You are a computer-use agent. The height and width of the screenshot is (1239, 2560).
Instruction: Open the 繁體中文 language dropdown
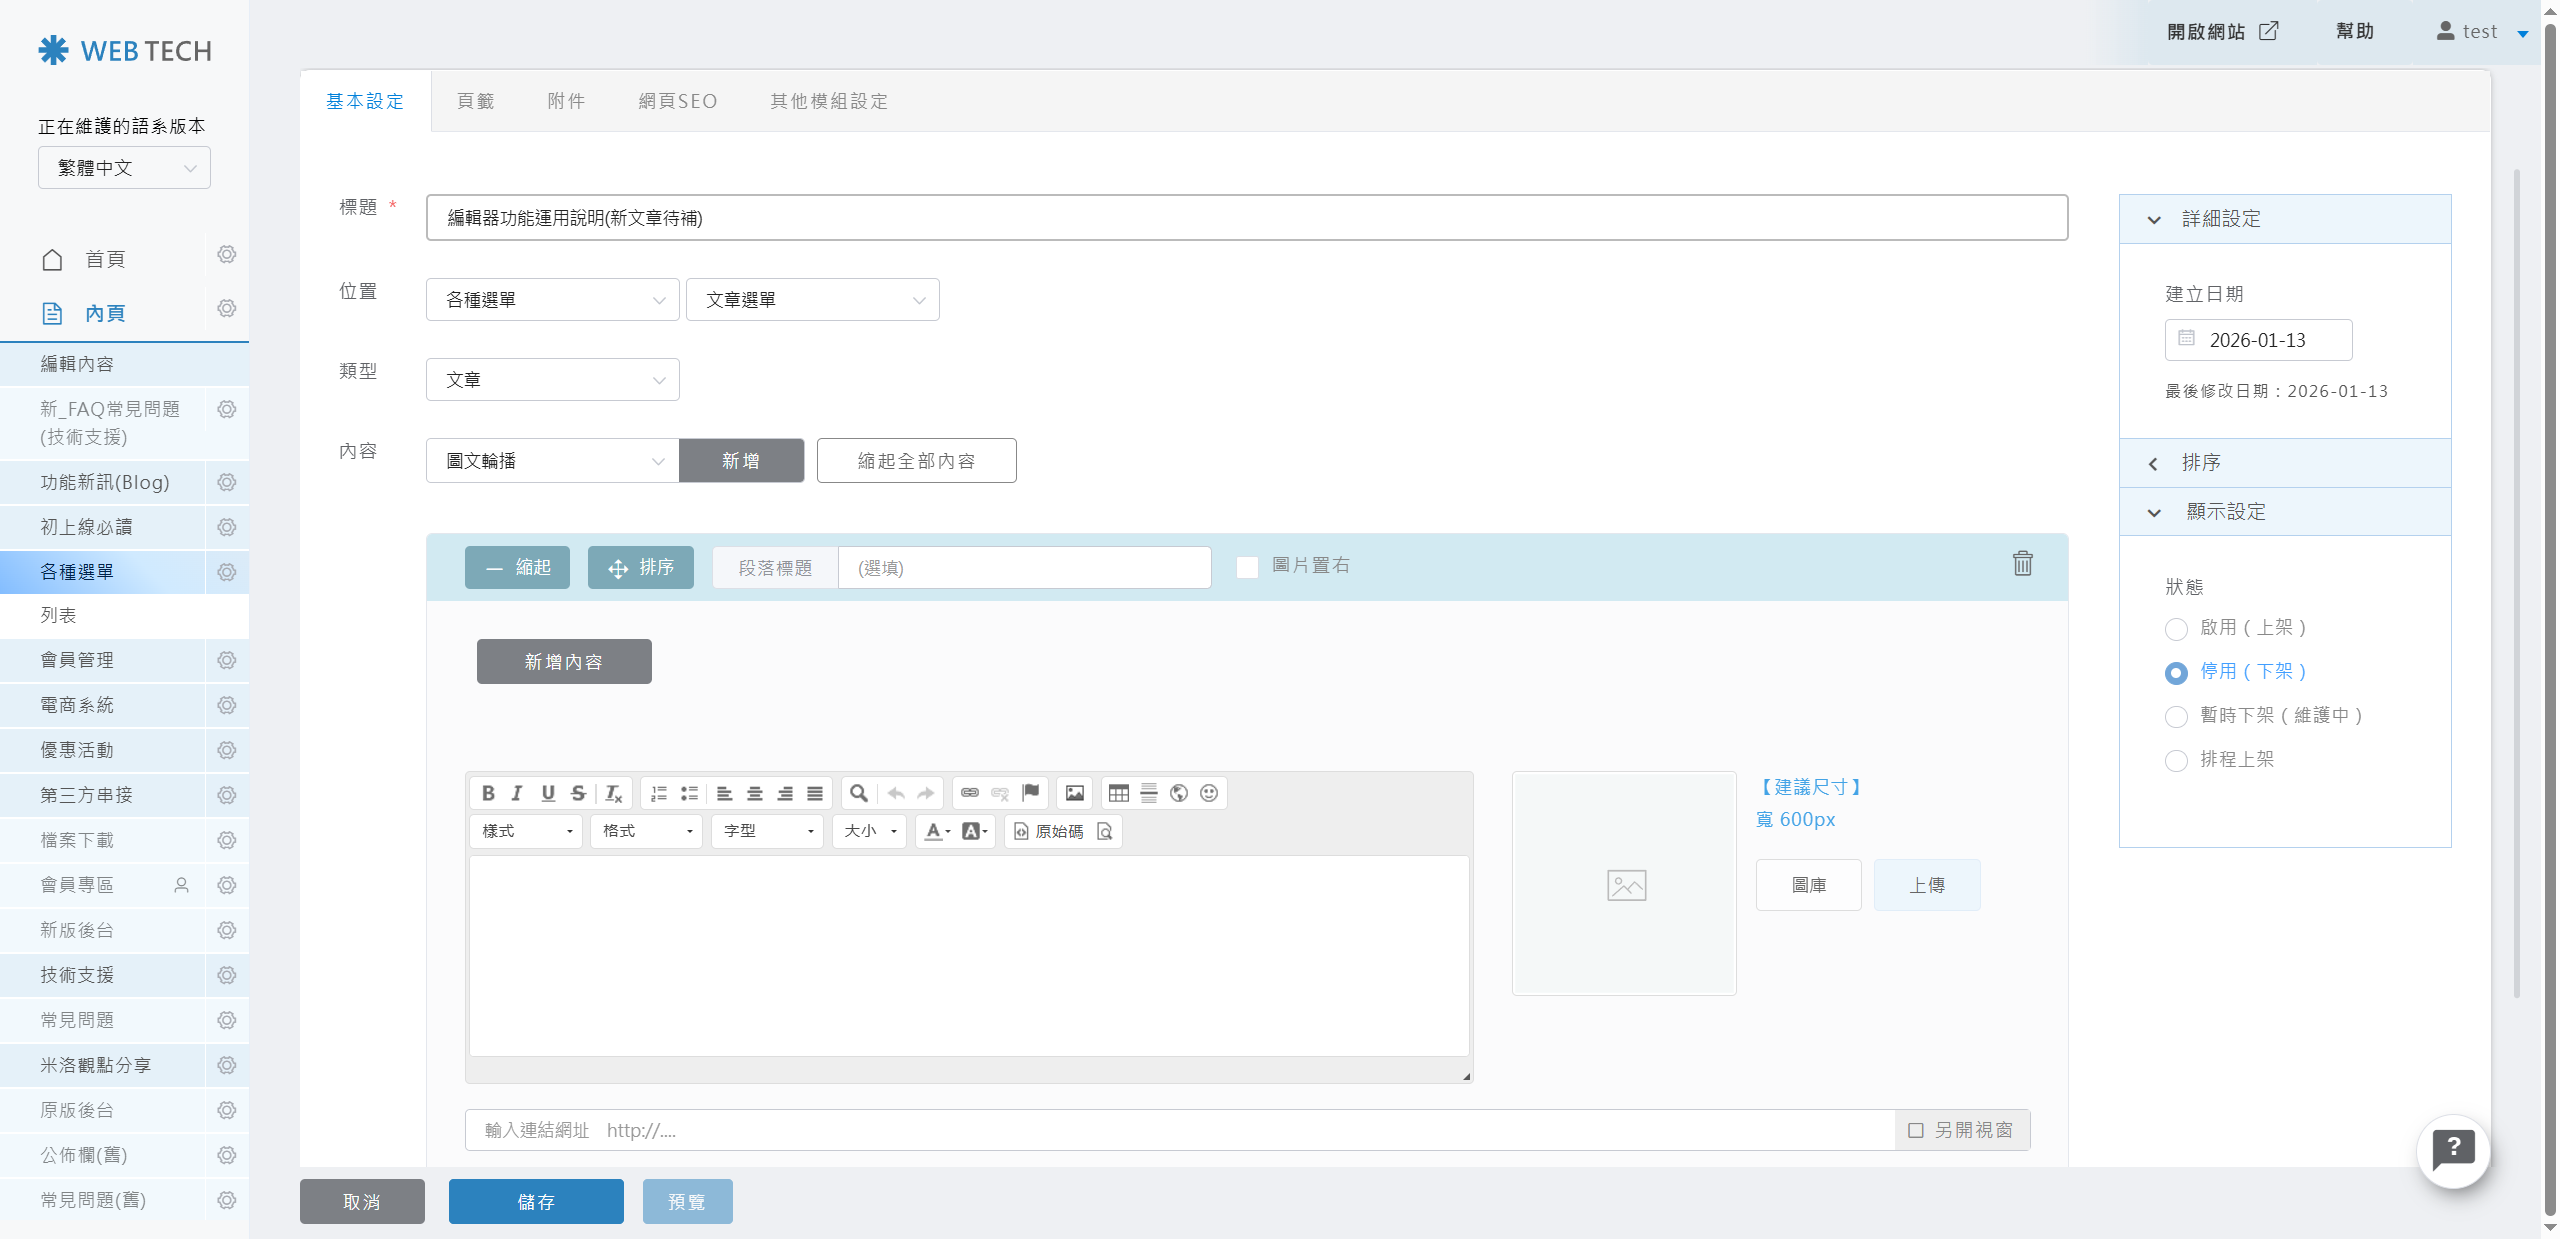pos(124,168)
